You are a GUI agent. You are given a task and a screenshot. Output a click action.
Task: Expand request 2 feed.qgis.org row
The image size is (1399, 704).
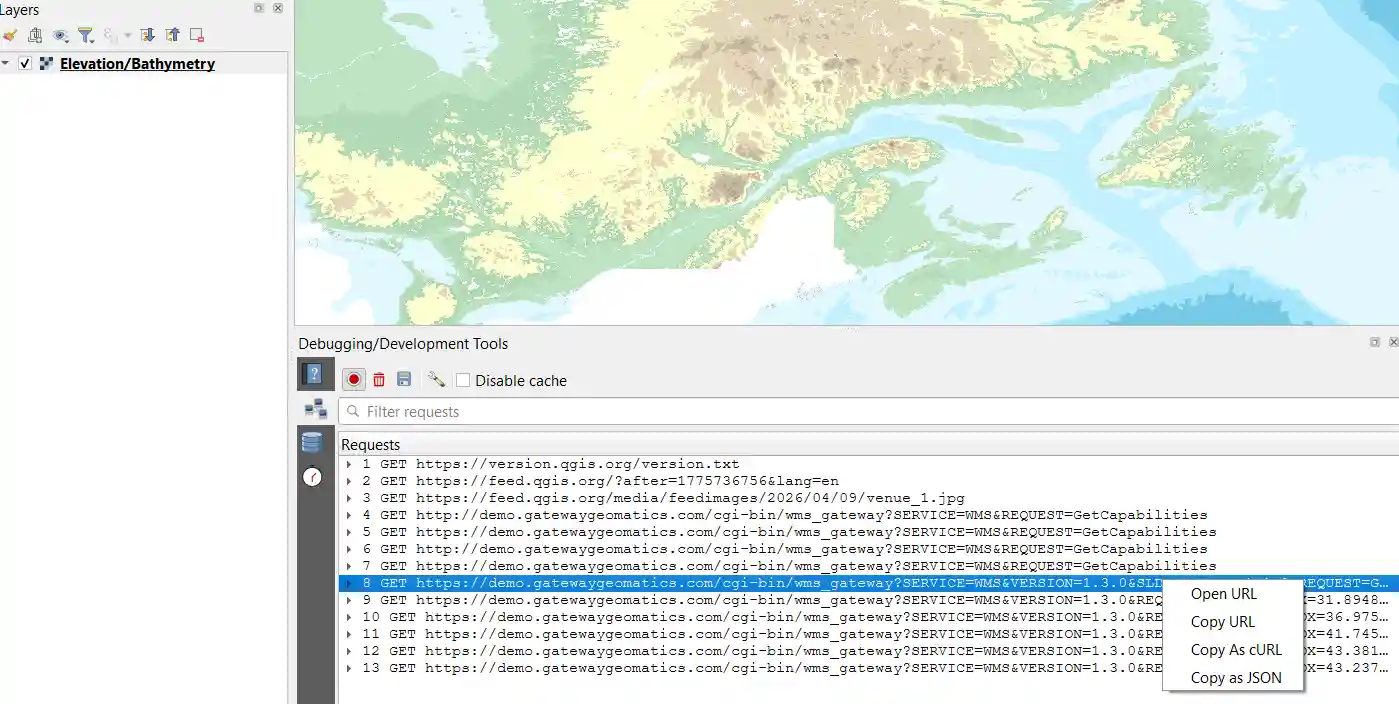click(x=348, y=481)
